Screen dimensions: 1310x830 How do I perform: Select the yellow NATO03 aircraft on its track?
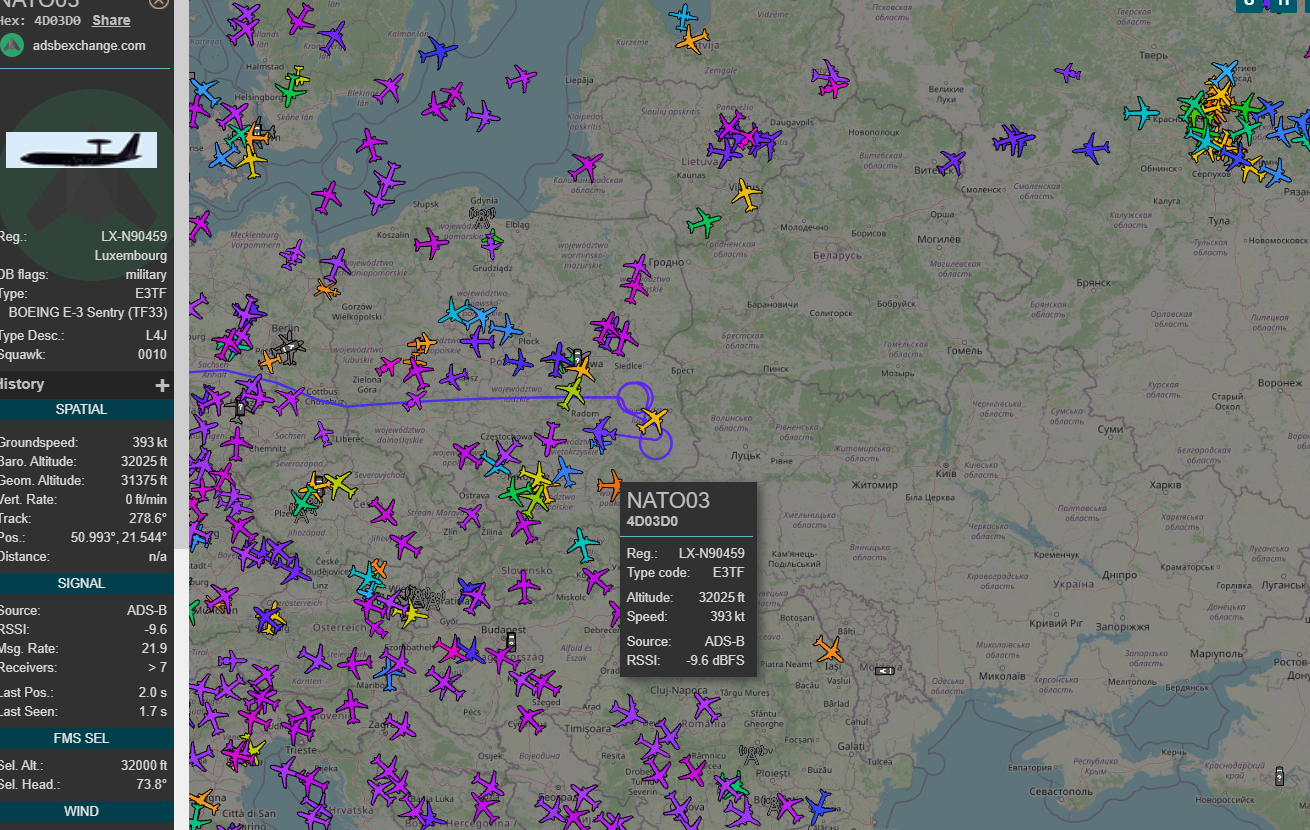point(653,421)
